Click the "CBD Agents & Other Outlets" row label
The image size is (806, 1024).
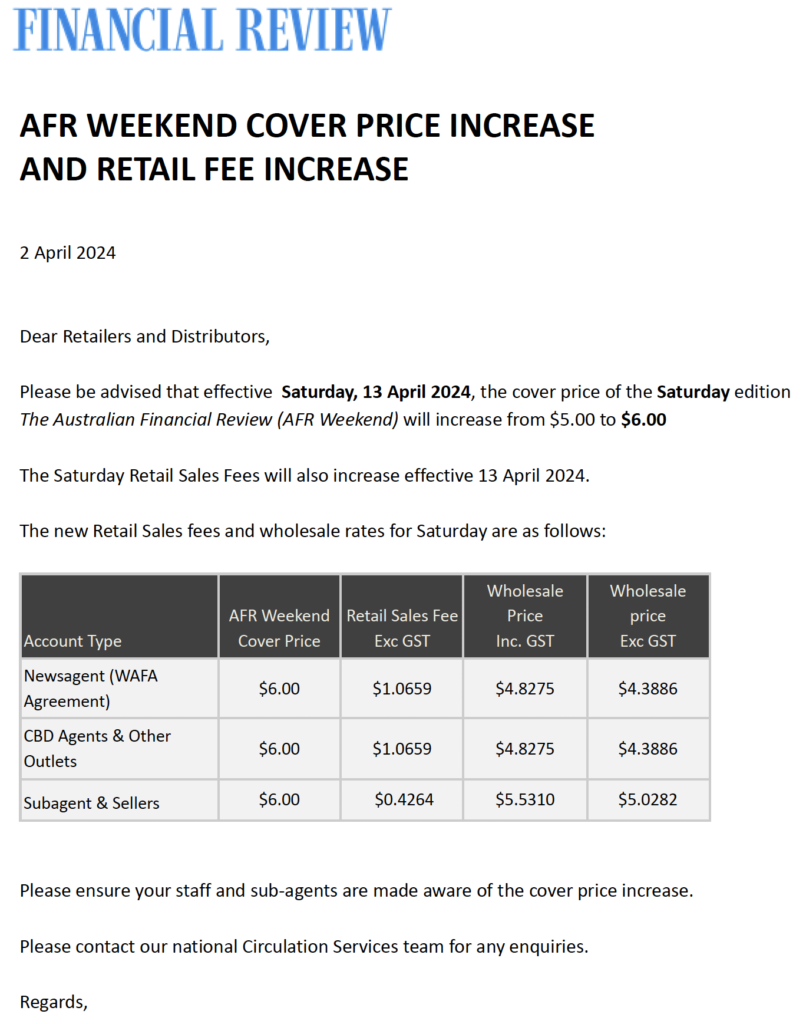(97, 748)
